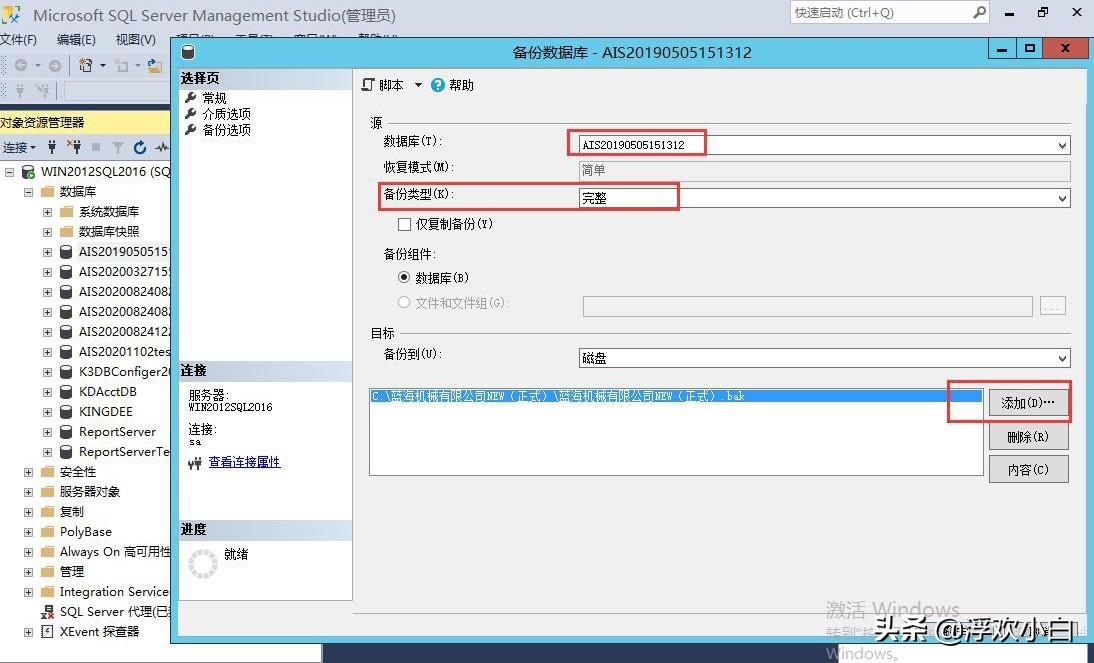
Task: Click the 恢复模式 field showing 简单
Action: click(x=825, y=170)
